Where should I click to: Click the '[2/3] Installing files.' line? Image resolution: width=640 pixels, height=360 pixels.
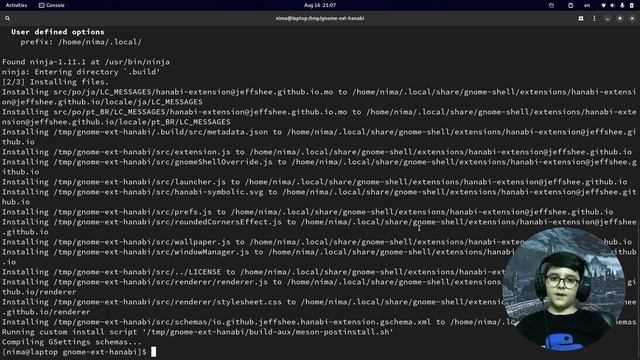click(56, 82)
